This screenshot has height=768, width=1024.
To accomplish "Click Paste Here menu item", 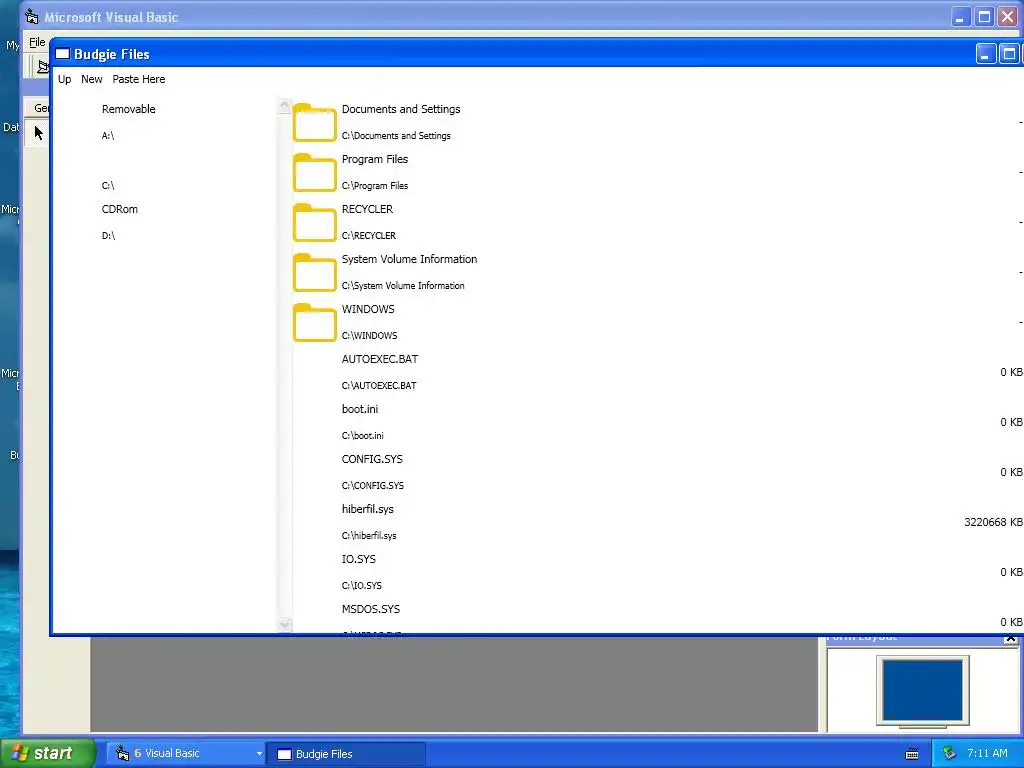I will coord(138,79).
